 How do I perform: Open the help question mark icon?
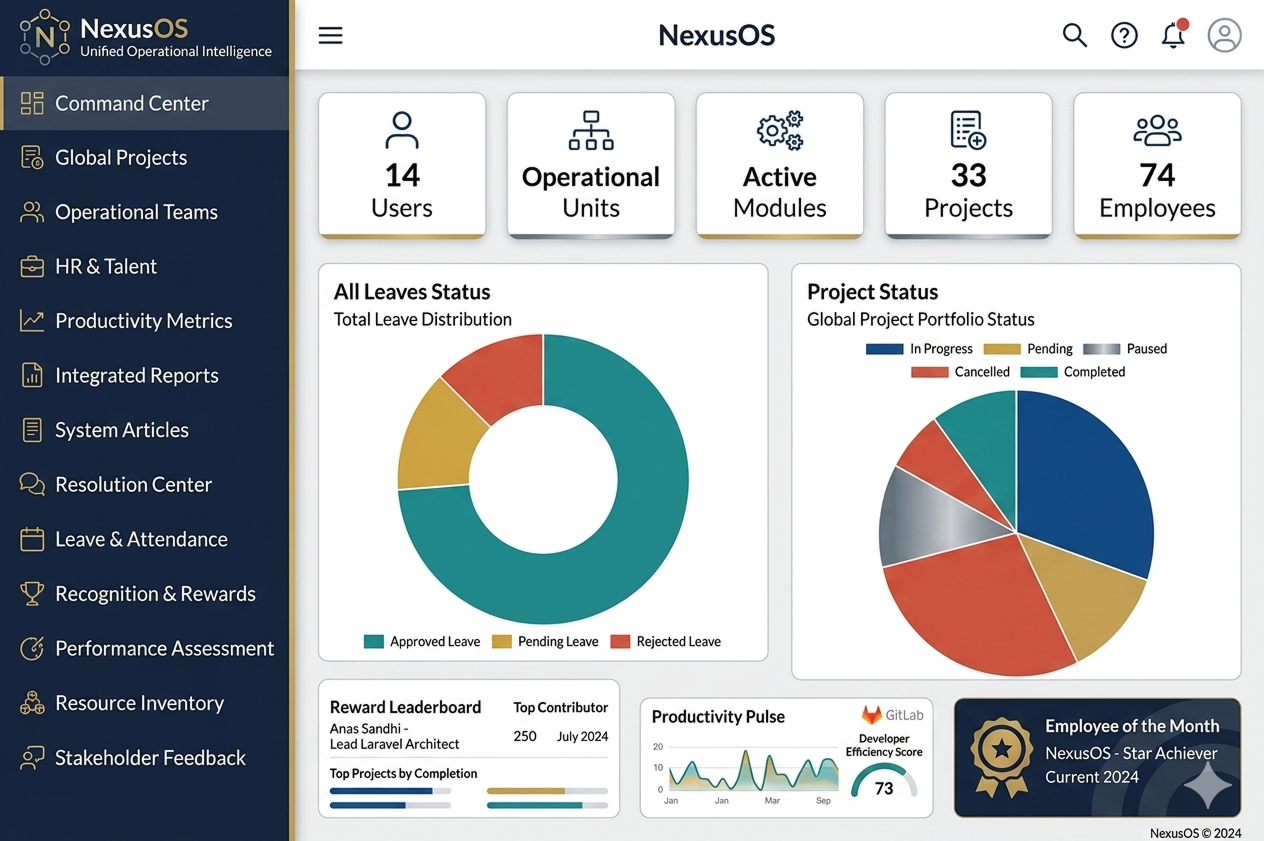click(x=1124, y=36)
